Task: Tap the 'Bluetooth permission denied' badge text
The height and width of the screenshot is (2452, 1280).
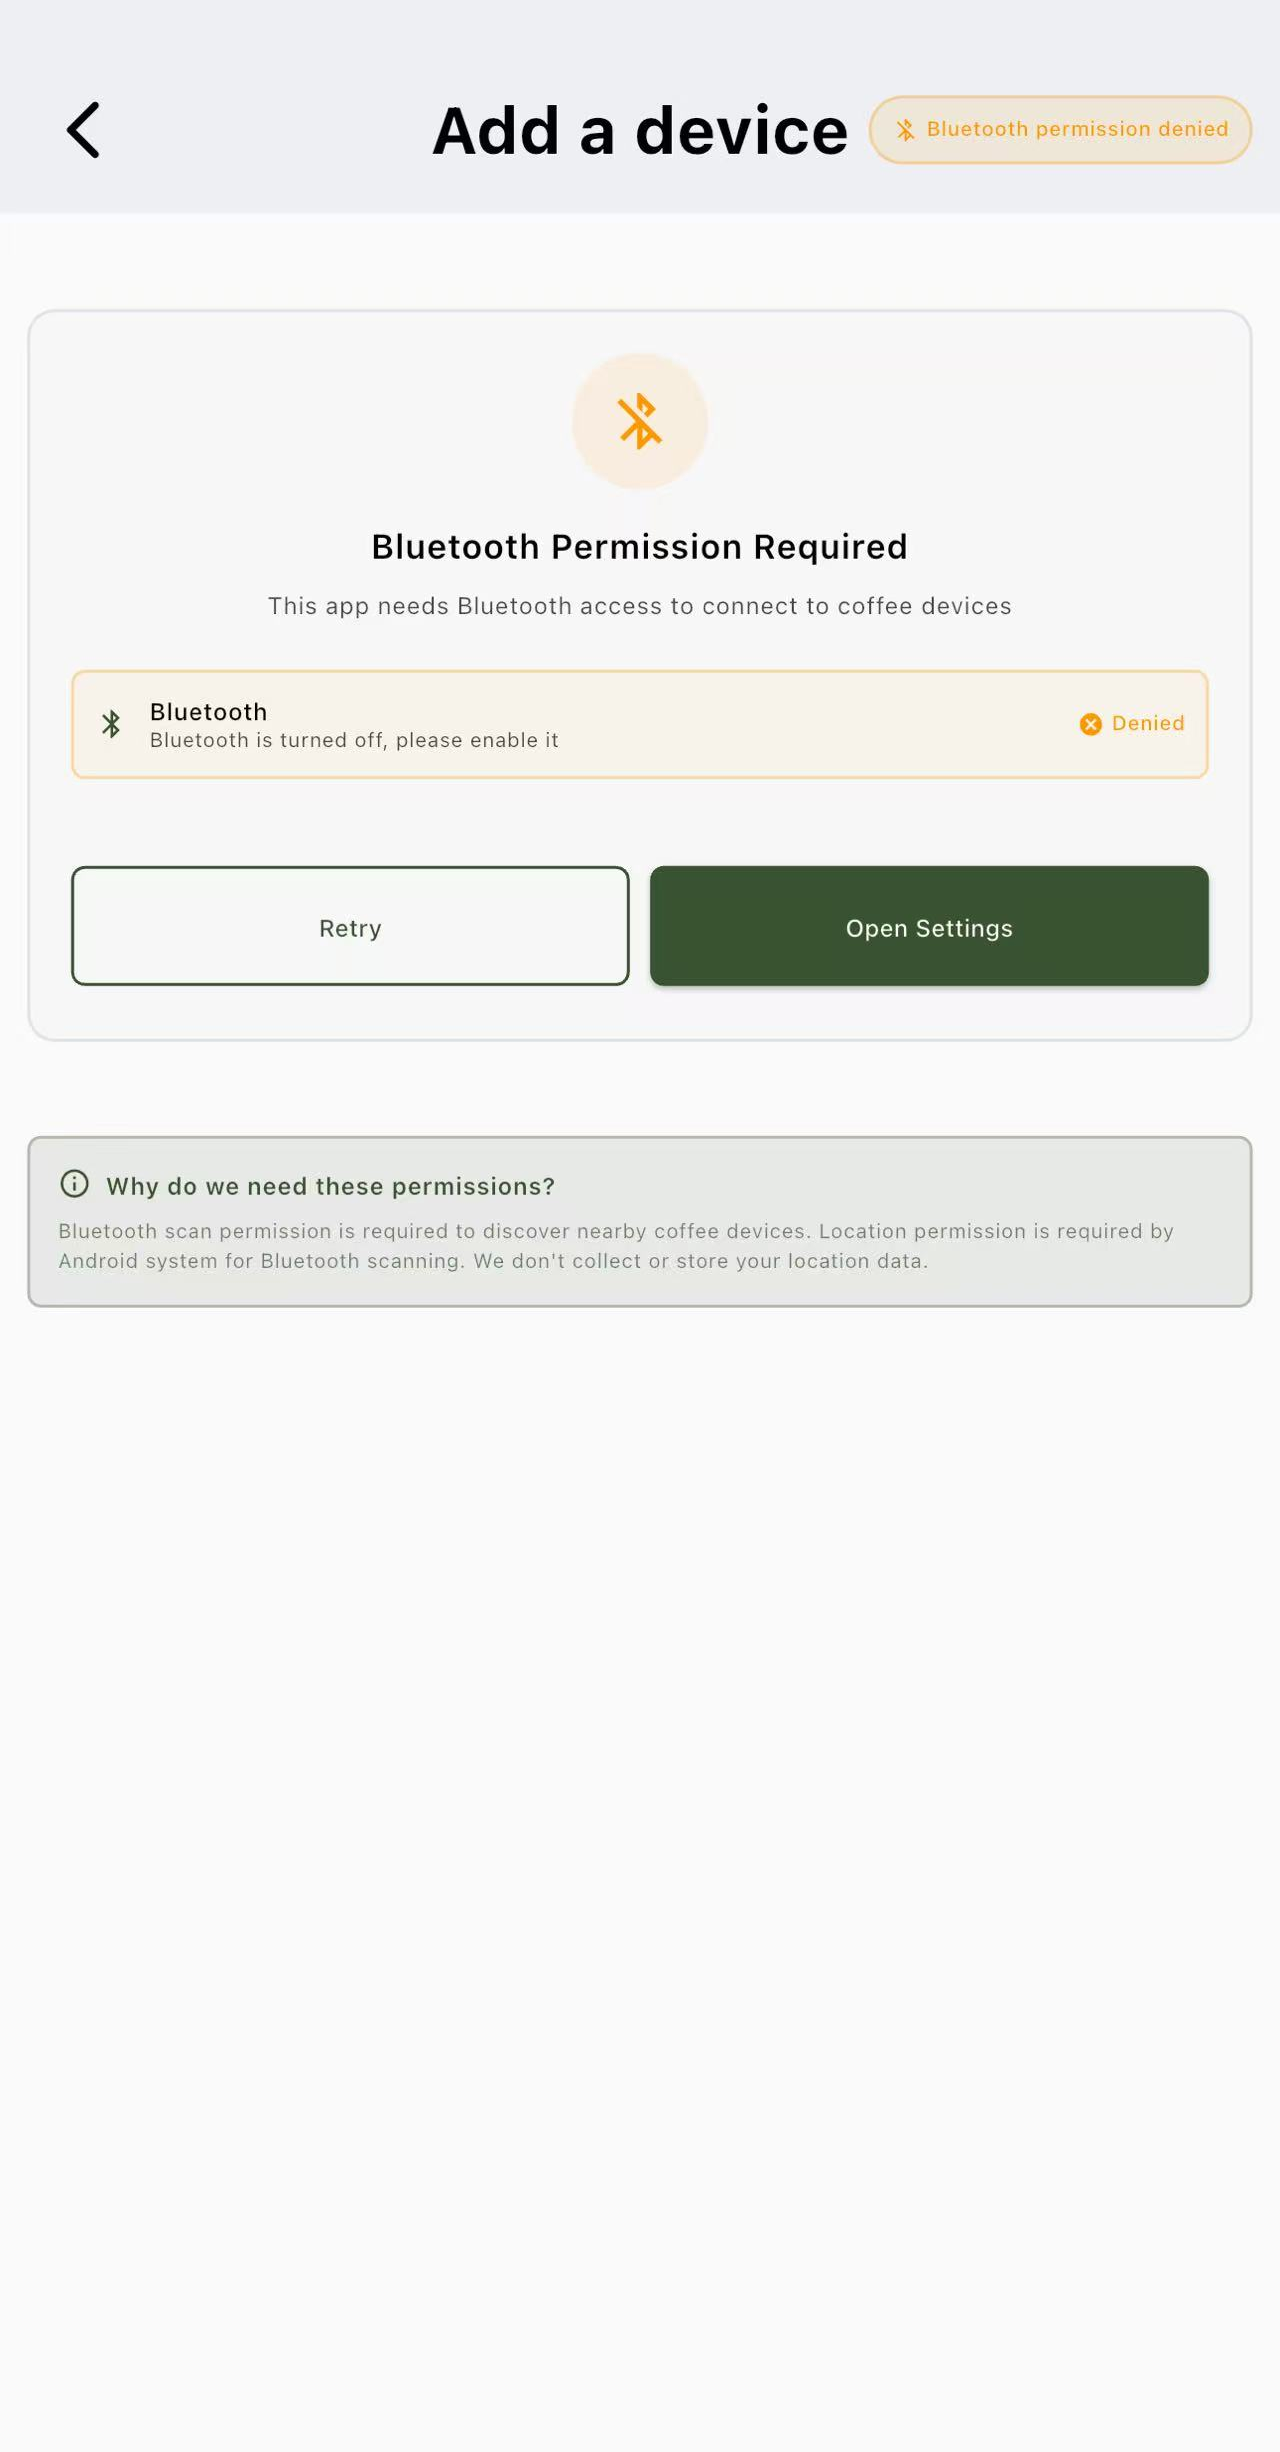Action: pos(1077,129)
